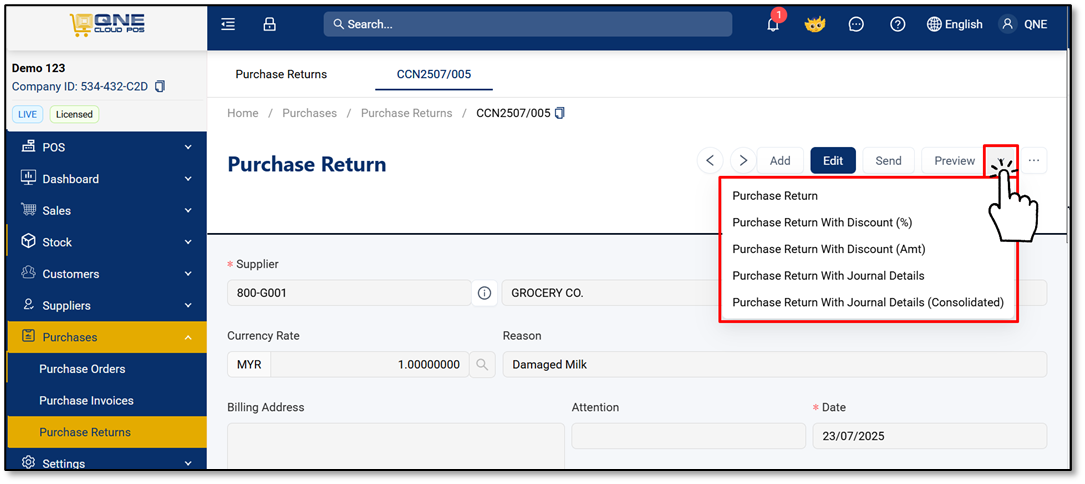Click the Search box
1085x484 pixels.
527,24
